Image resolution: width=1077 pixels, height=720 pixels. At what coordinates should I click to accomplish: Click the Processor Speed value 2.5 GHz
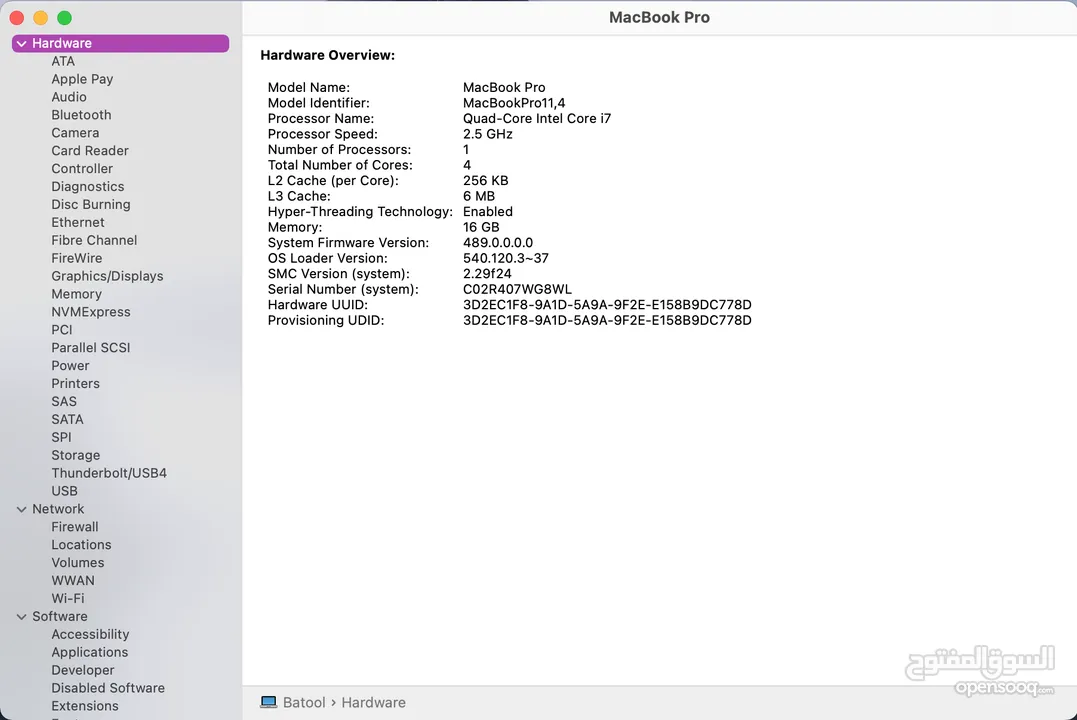(487, 134)
